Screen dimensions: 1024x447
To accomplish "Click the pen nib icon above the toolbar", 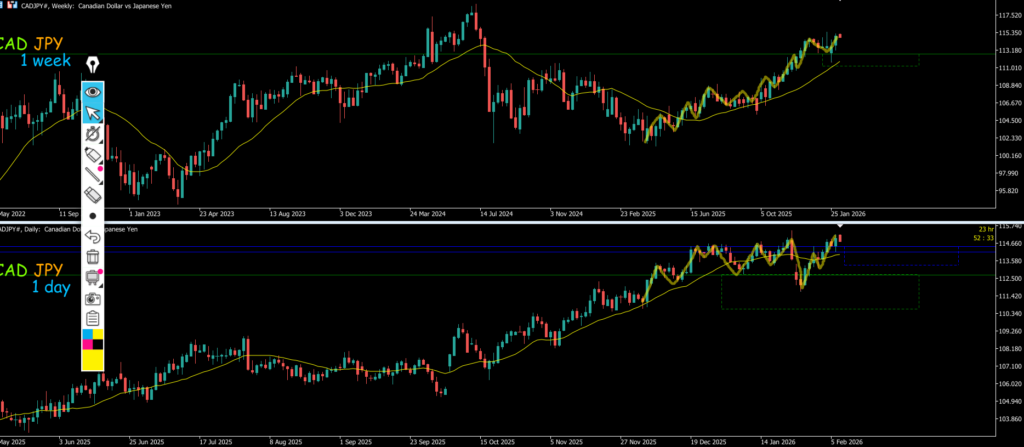I will [93, 65].
